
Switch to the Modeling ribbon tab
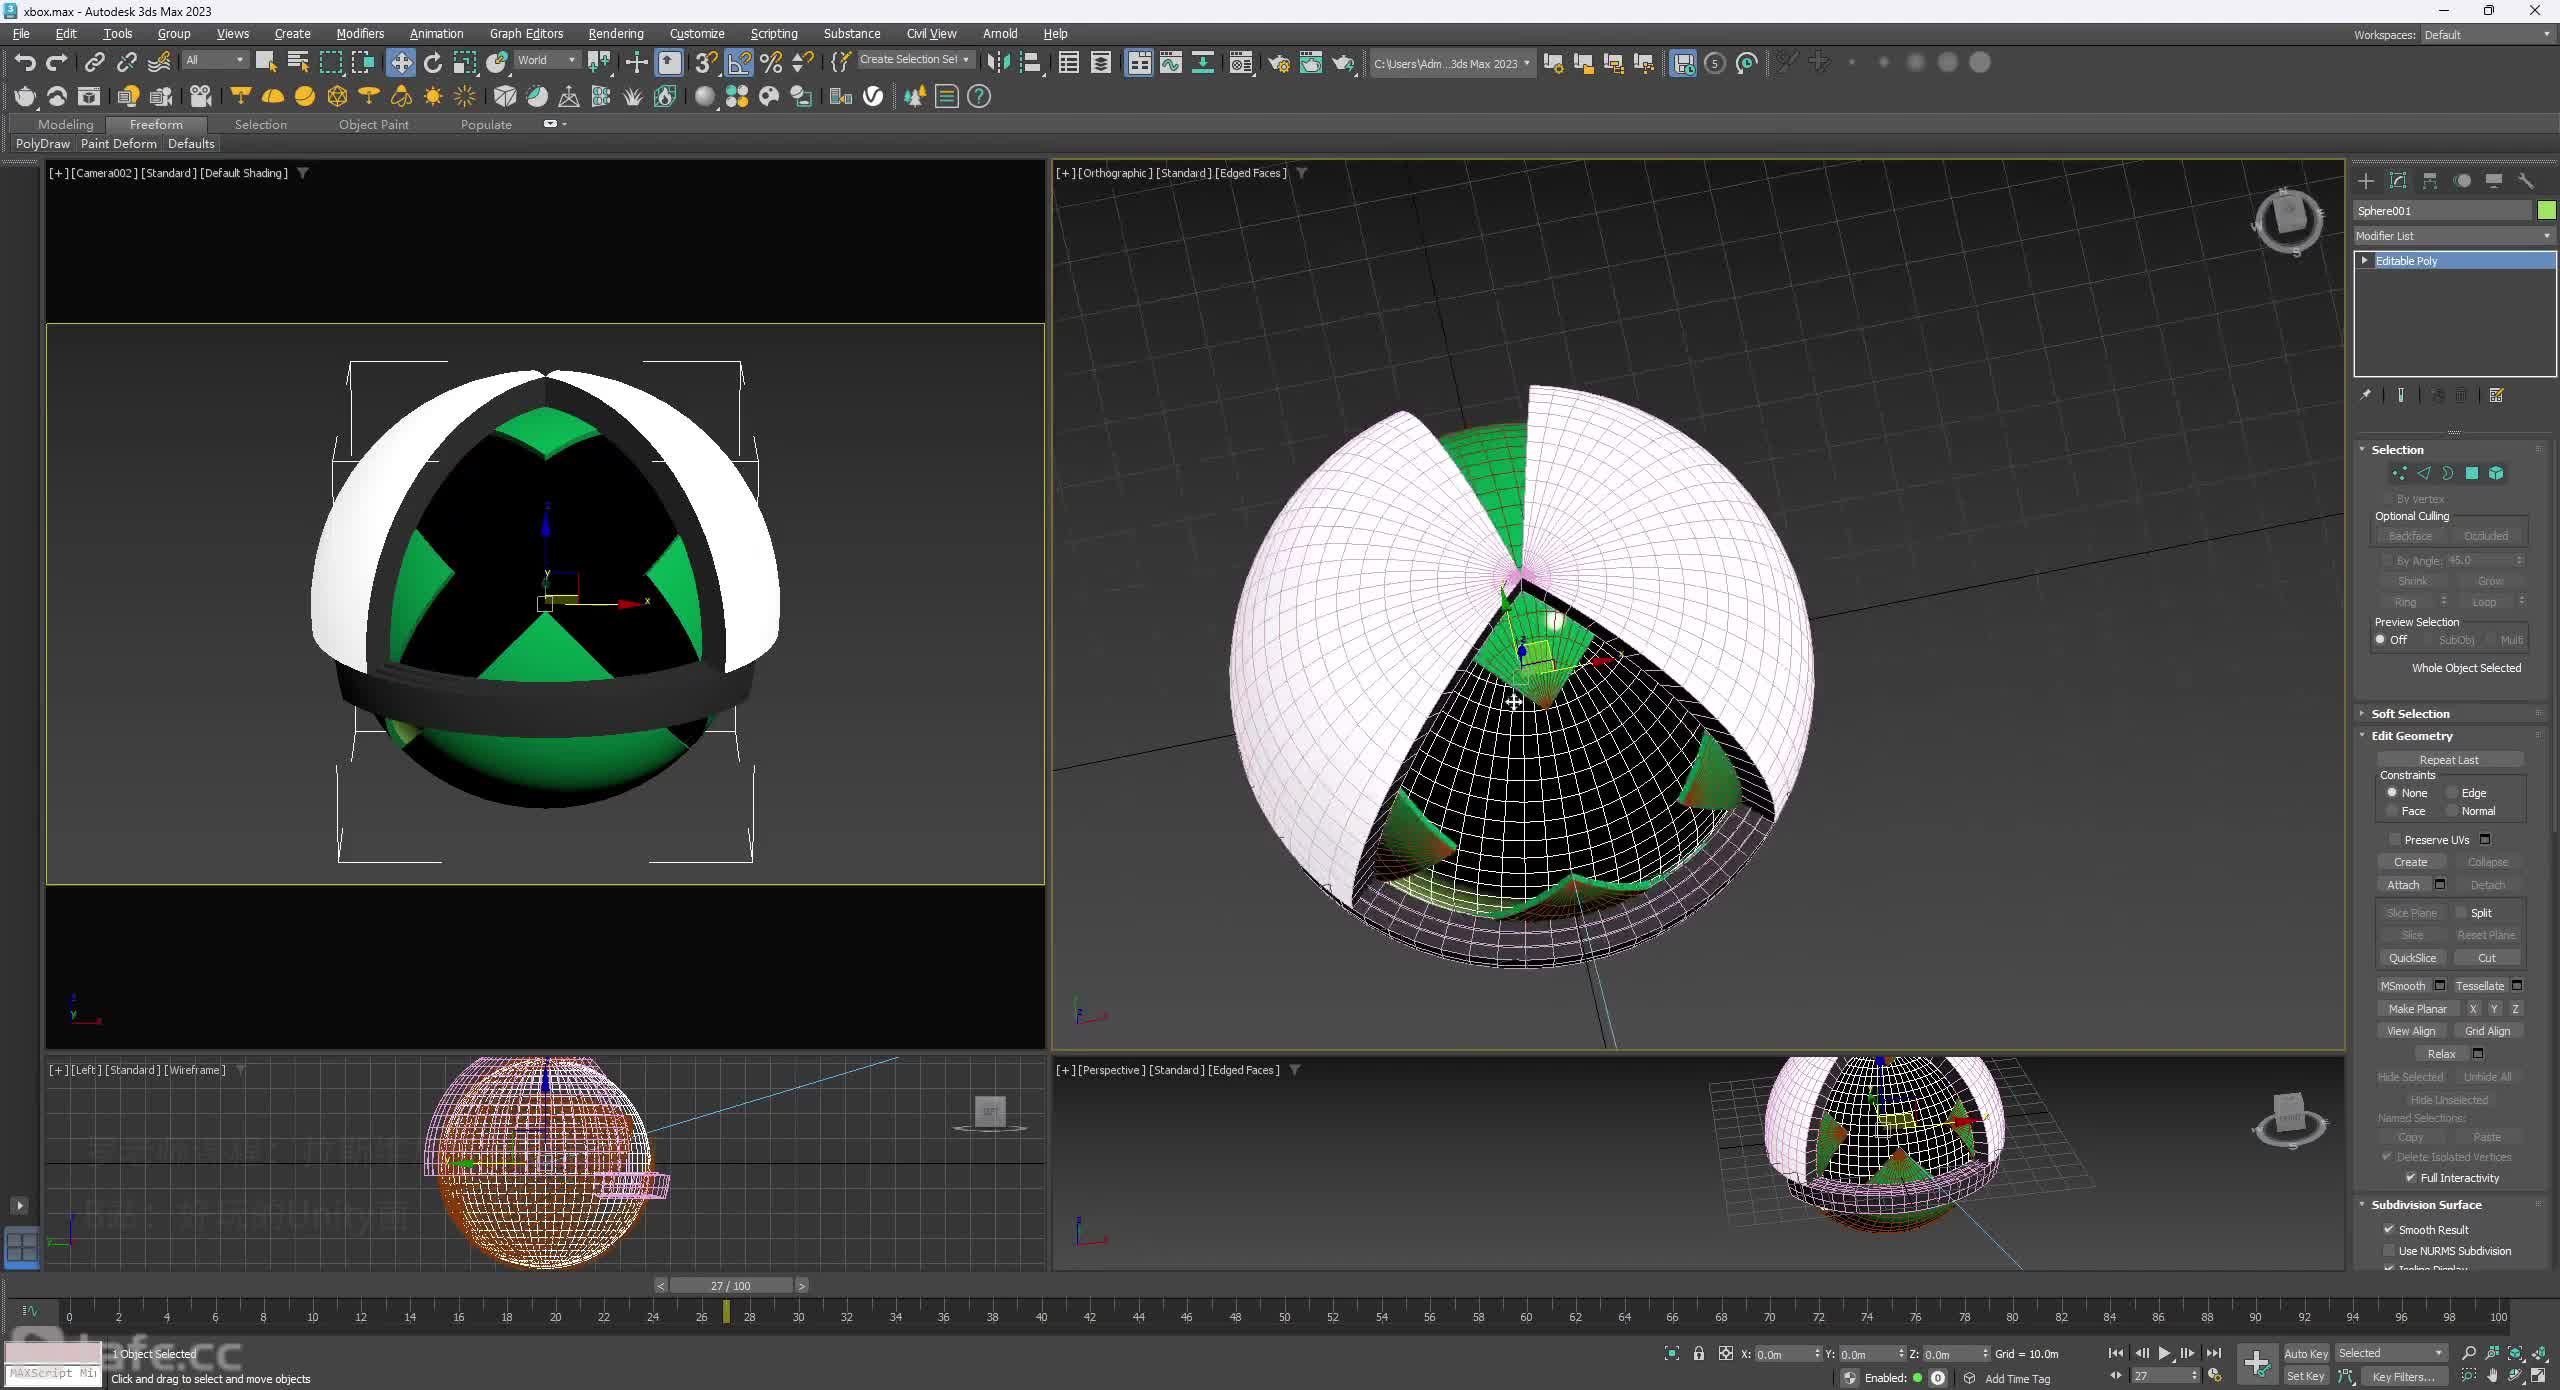click(66, 124)
